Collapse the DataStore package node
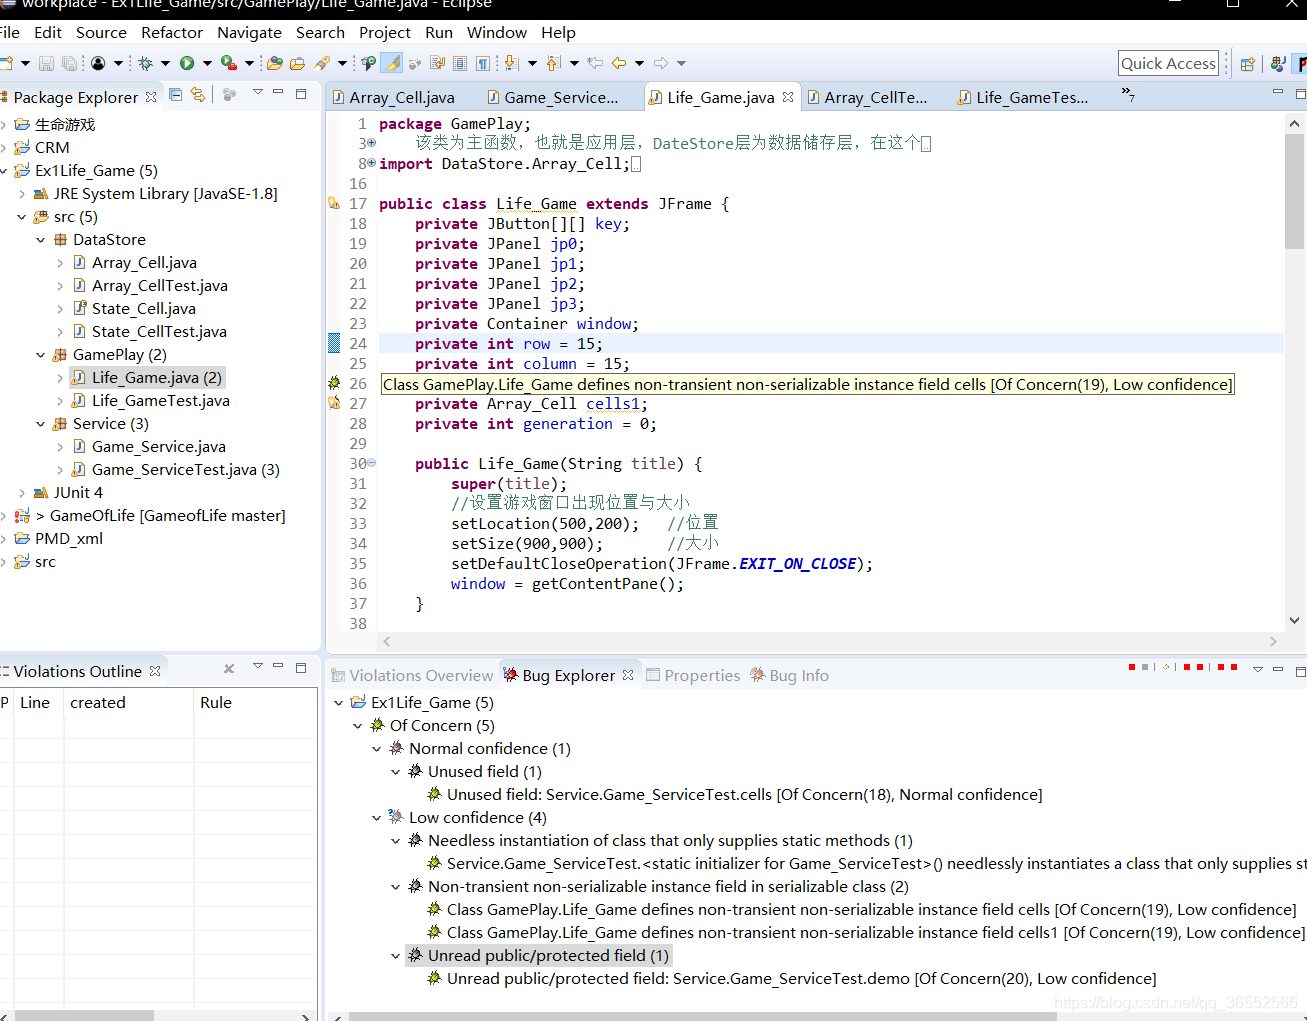Screen dimensions: 1307x1021 (x=41, y=240)
